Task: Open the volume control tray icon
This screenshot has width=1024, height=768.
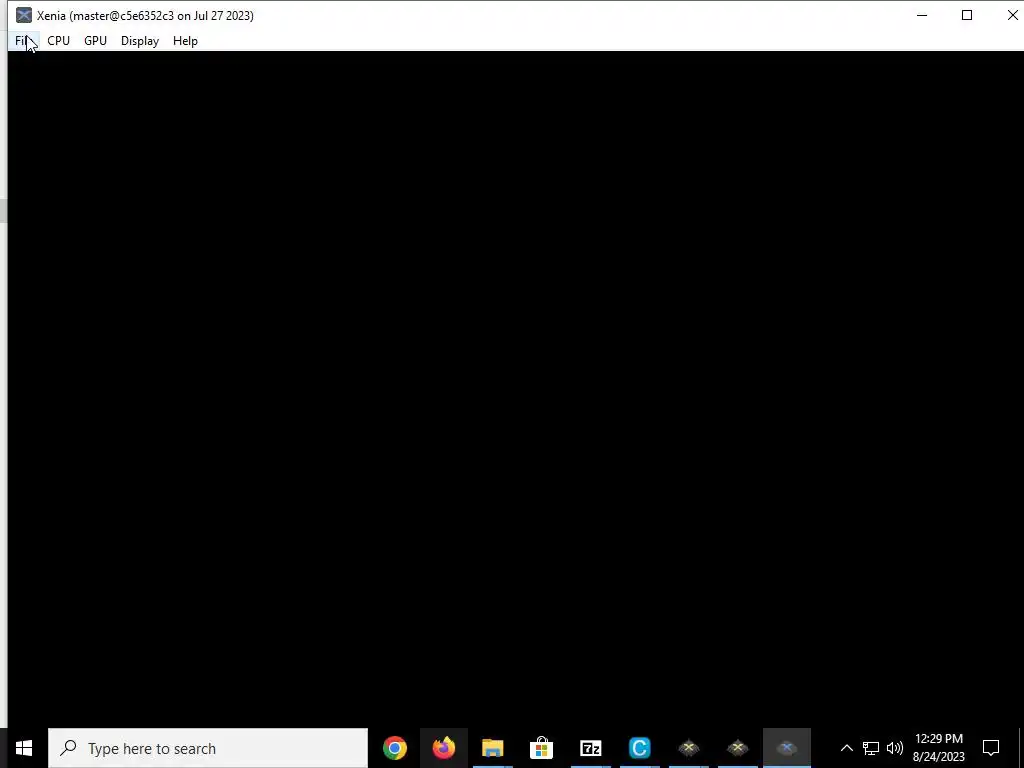Action: coord(895,748)
